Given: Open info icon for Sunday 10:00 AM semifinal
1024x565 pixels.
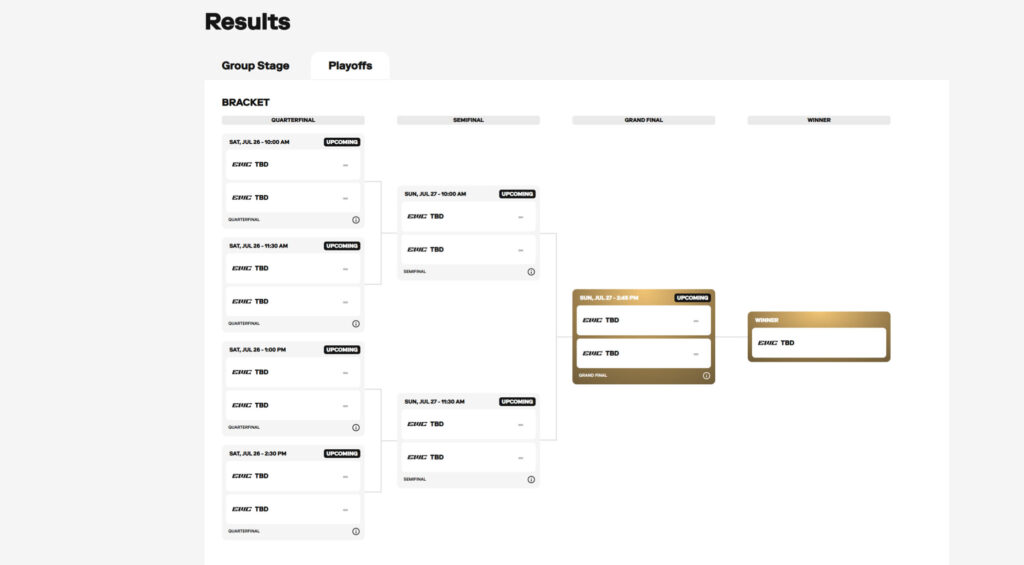Looking at the screenshot, I should 531,272.
